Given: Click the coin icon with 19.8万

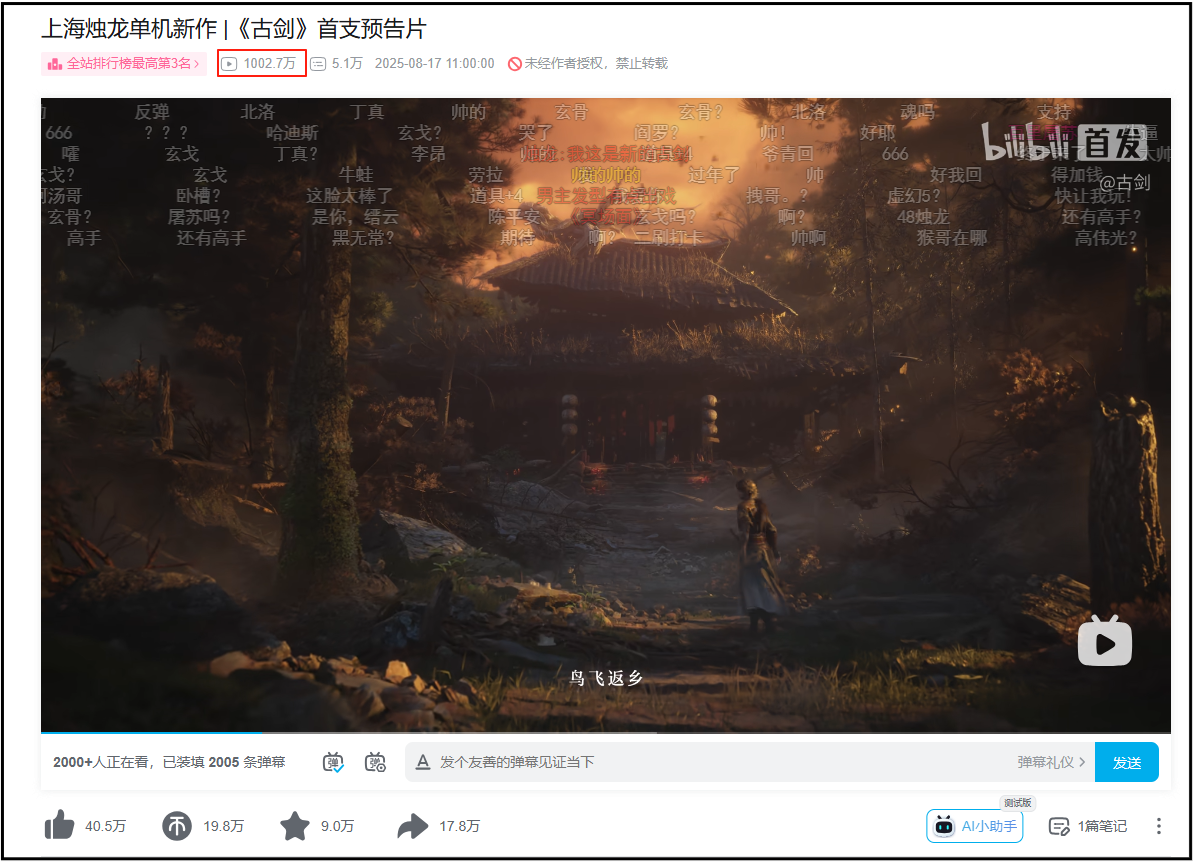Looking at the screenshot, I should click(177, 826).
